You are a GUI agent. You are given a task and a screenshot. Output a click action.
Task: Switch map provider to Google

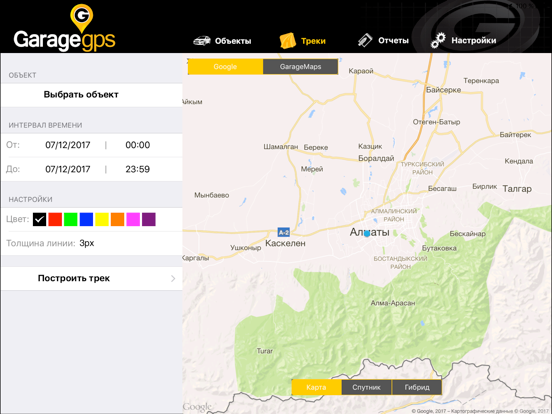pos(225,67)
